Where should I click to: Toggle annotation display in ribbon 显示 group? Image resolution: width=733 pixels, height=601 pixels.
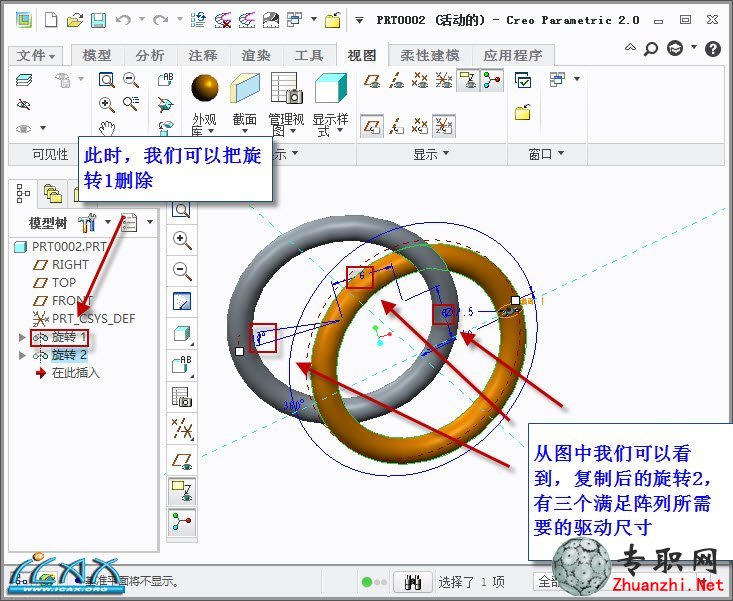468,80
